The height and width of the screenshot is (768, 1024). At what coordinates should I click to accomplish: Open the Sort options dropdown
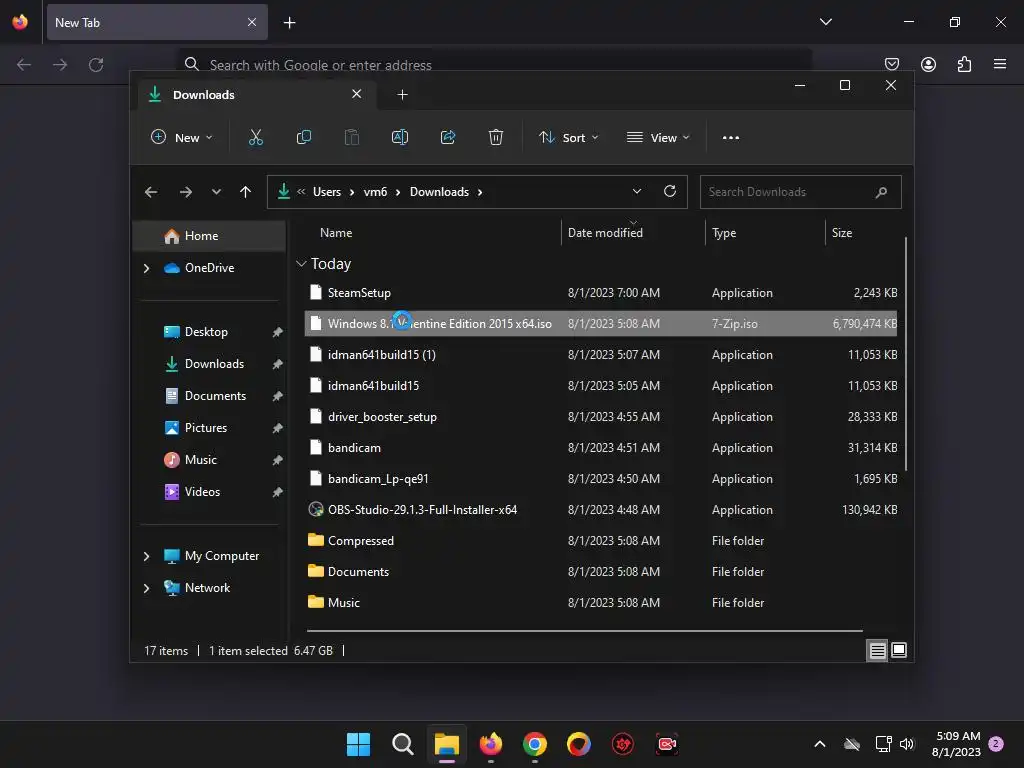(568, 138)
